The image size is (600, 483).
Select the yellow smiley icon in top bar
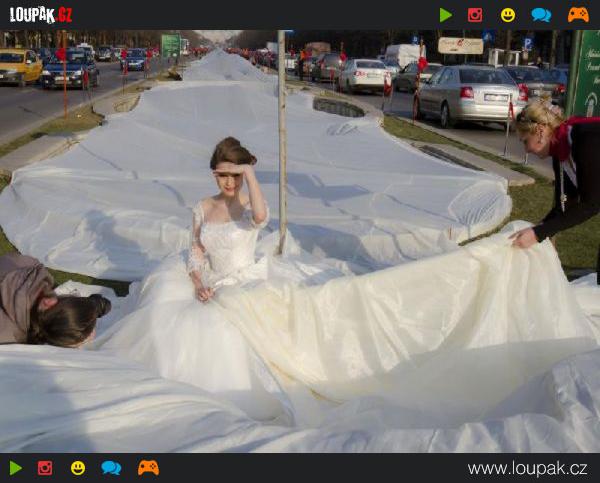pyautogui.click(x=508, y=15)
